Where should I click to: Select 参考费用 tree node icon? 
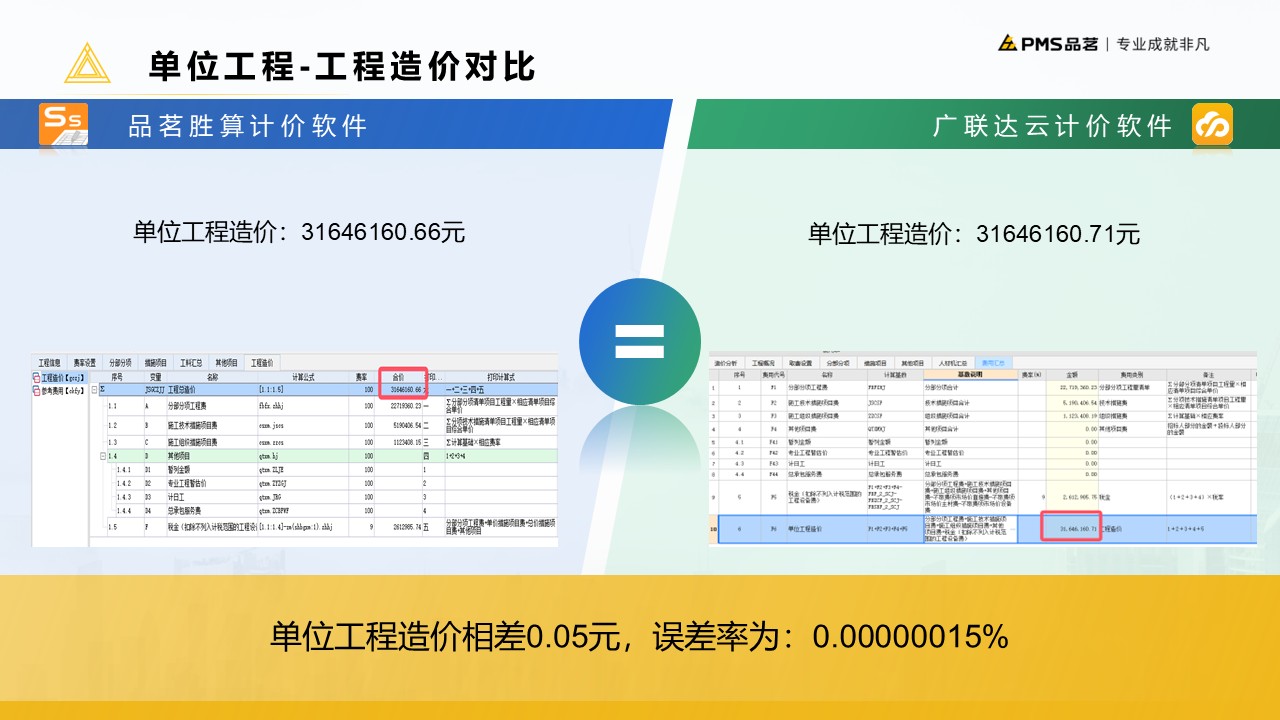37,391
